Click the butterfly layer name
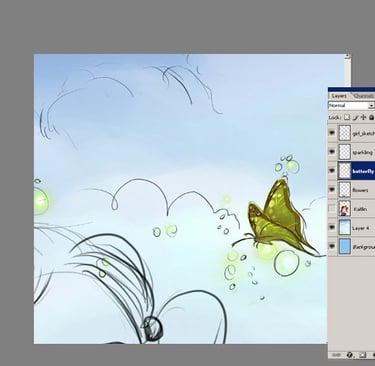375x366 pixels. (x=363, y=171)
